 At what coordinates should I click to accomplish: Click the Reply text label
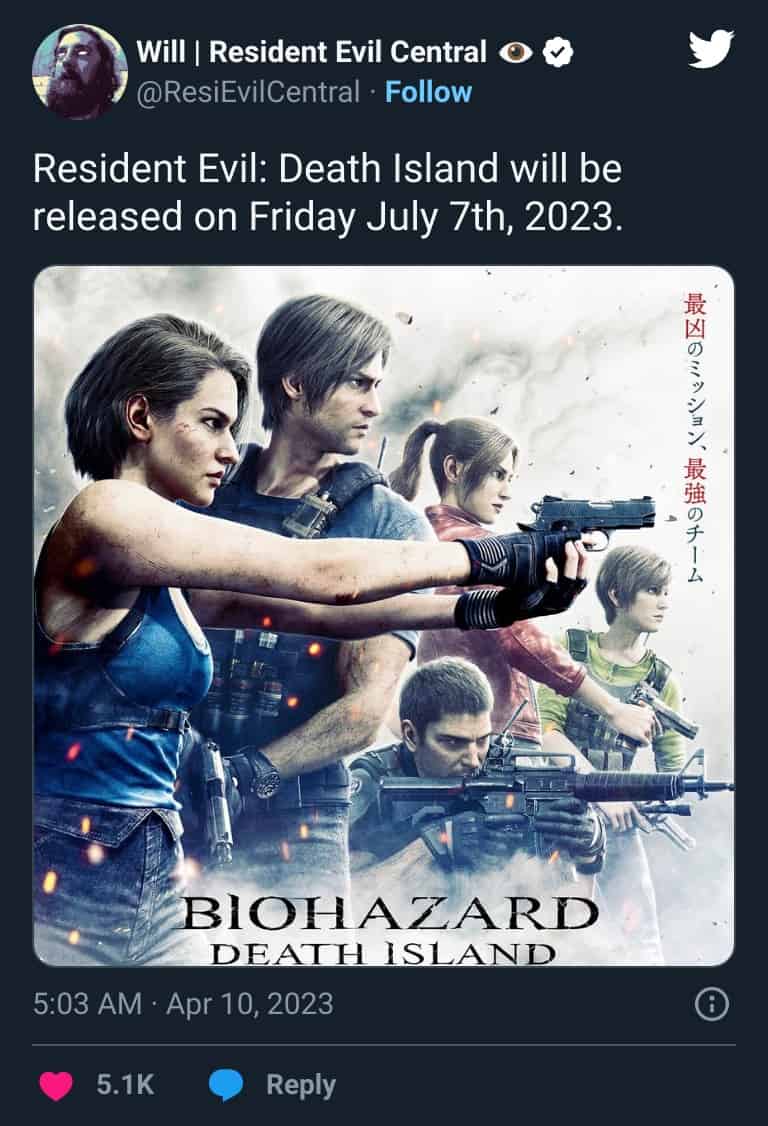[300, 1085]
